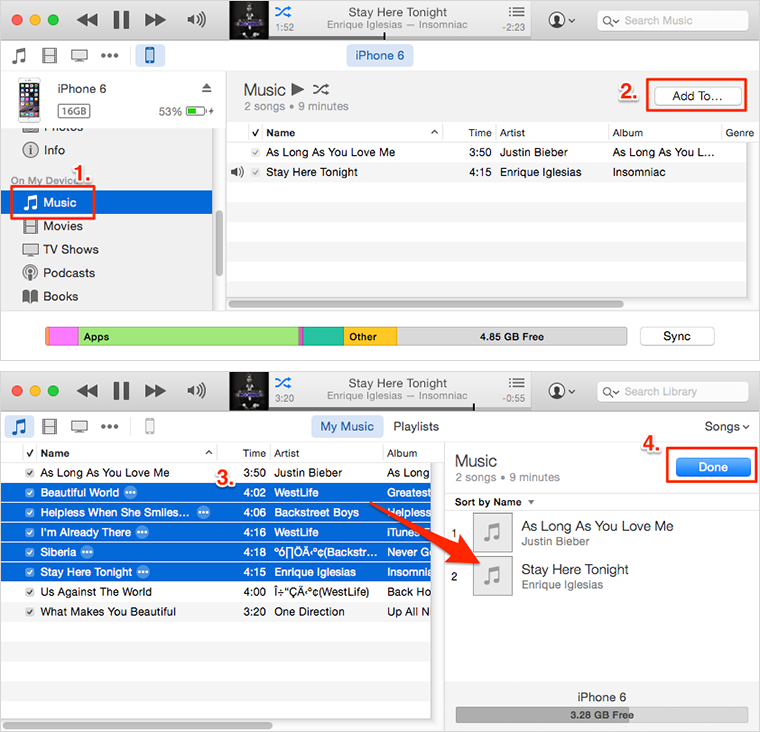The image size is (760, 732).
Task: Select Music under On My Device
Action: 106,202
